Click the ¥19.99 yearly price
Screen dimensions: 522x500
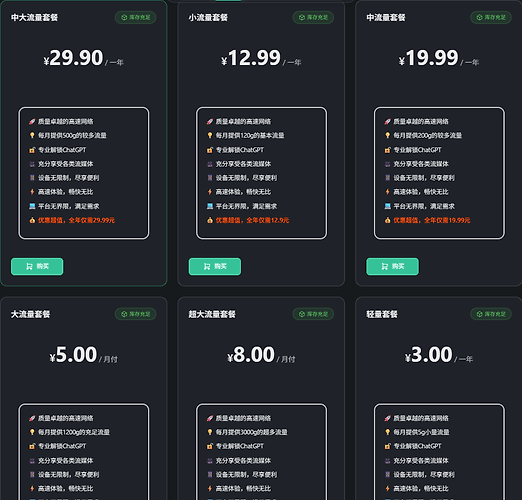tap(439, 58)
